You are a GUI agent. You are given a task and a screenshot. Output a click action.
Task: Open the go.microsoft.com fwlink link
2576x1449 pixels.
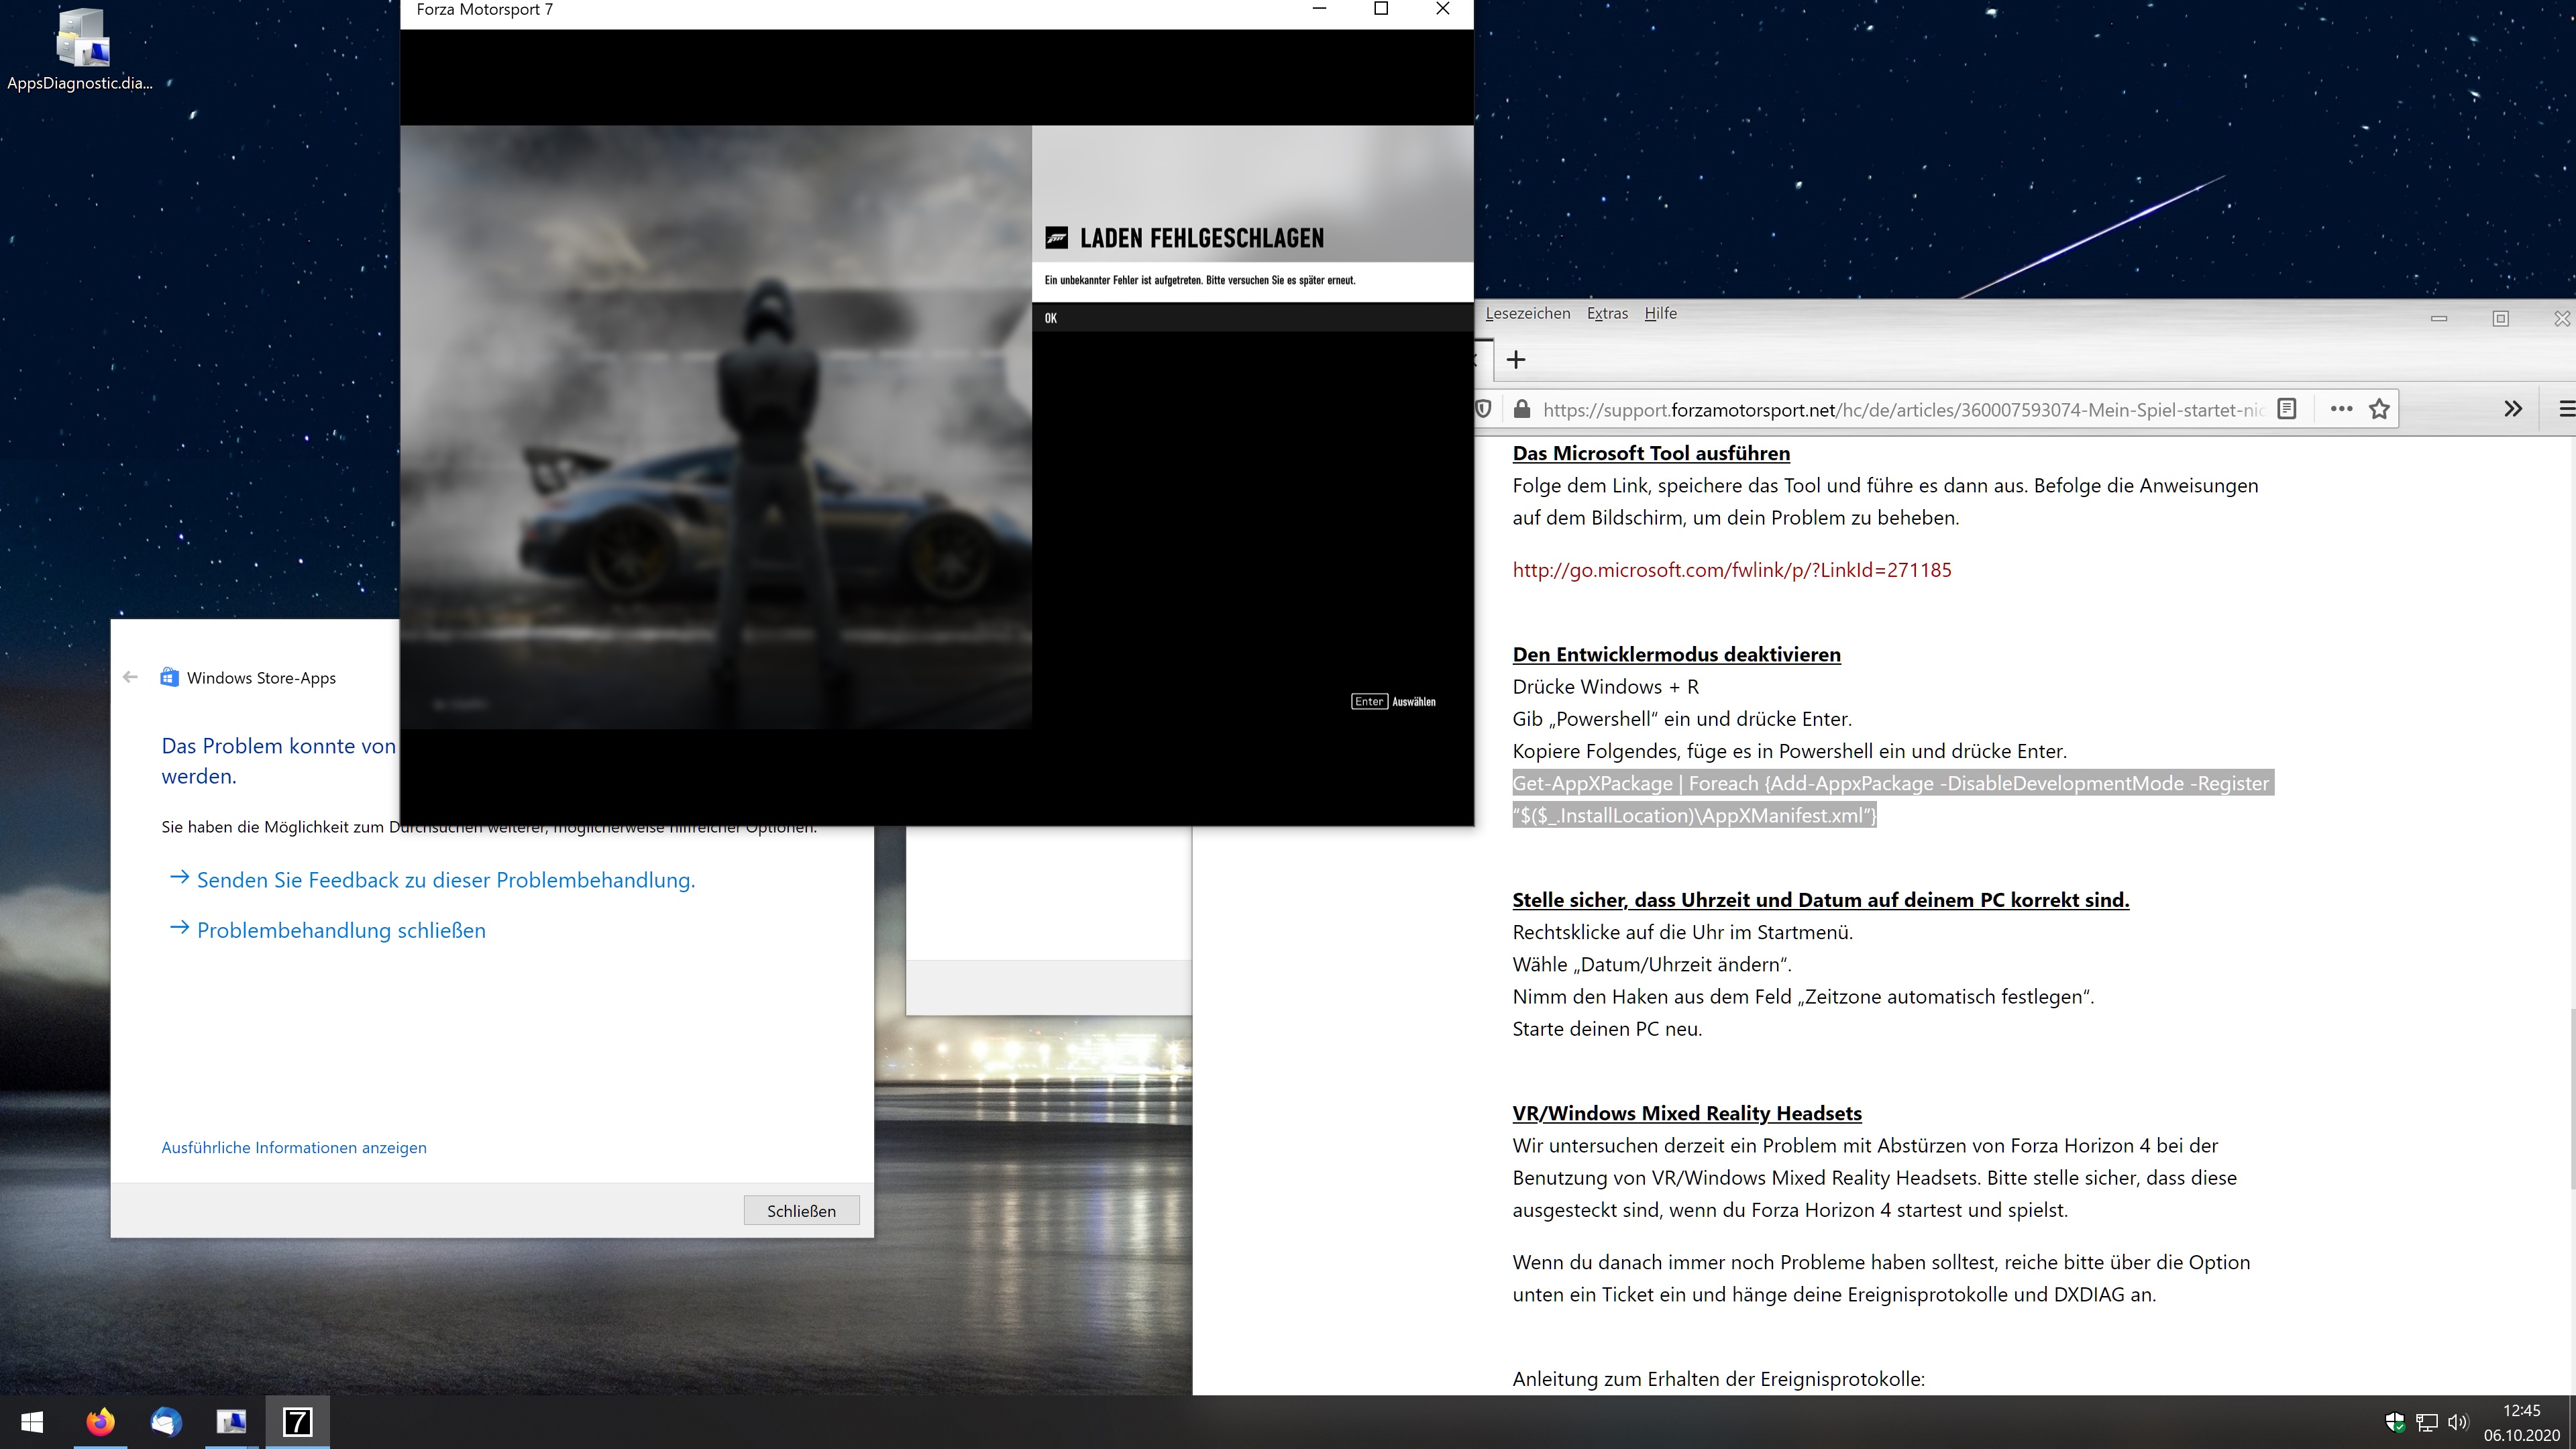(x=1731, y=570)
